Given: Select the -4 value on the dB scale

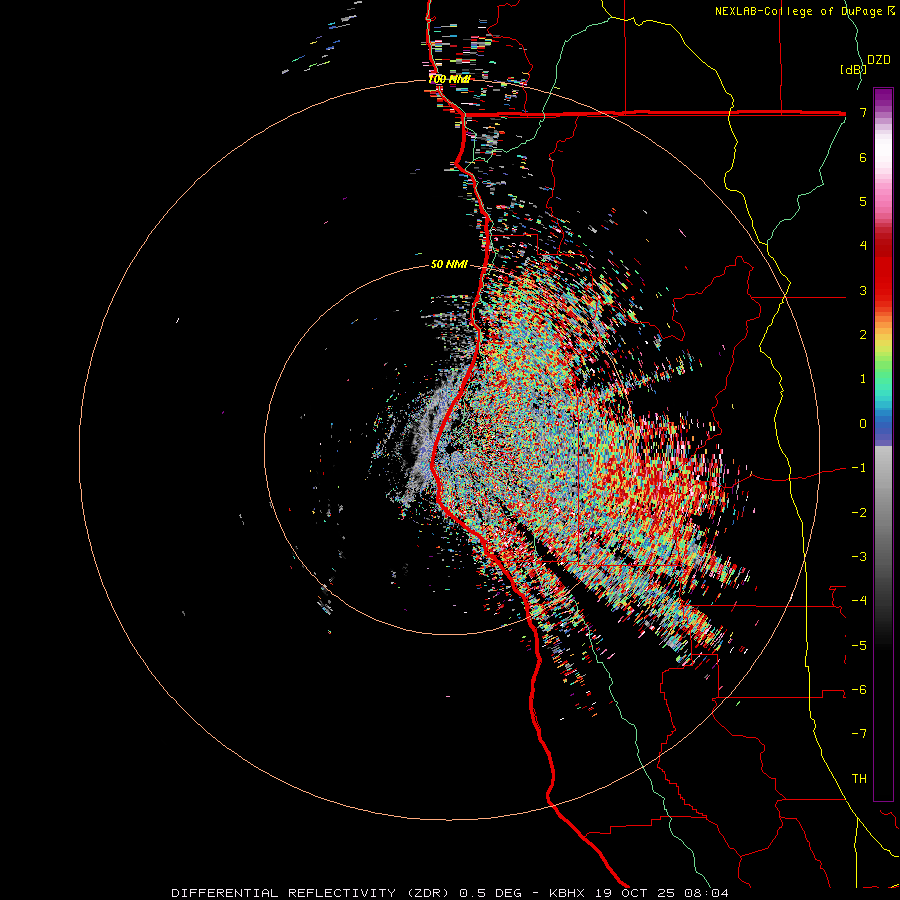Looking at the screenshot, I should click(x=859, y=601).
